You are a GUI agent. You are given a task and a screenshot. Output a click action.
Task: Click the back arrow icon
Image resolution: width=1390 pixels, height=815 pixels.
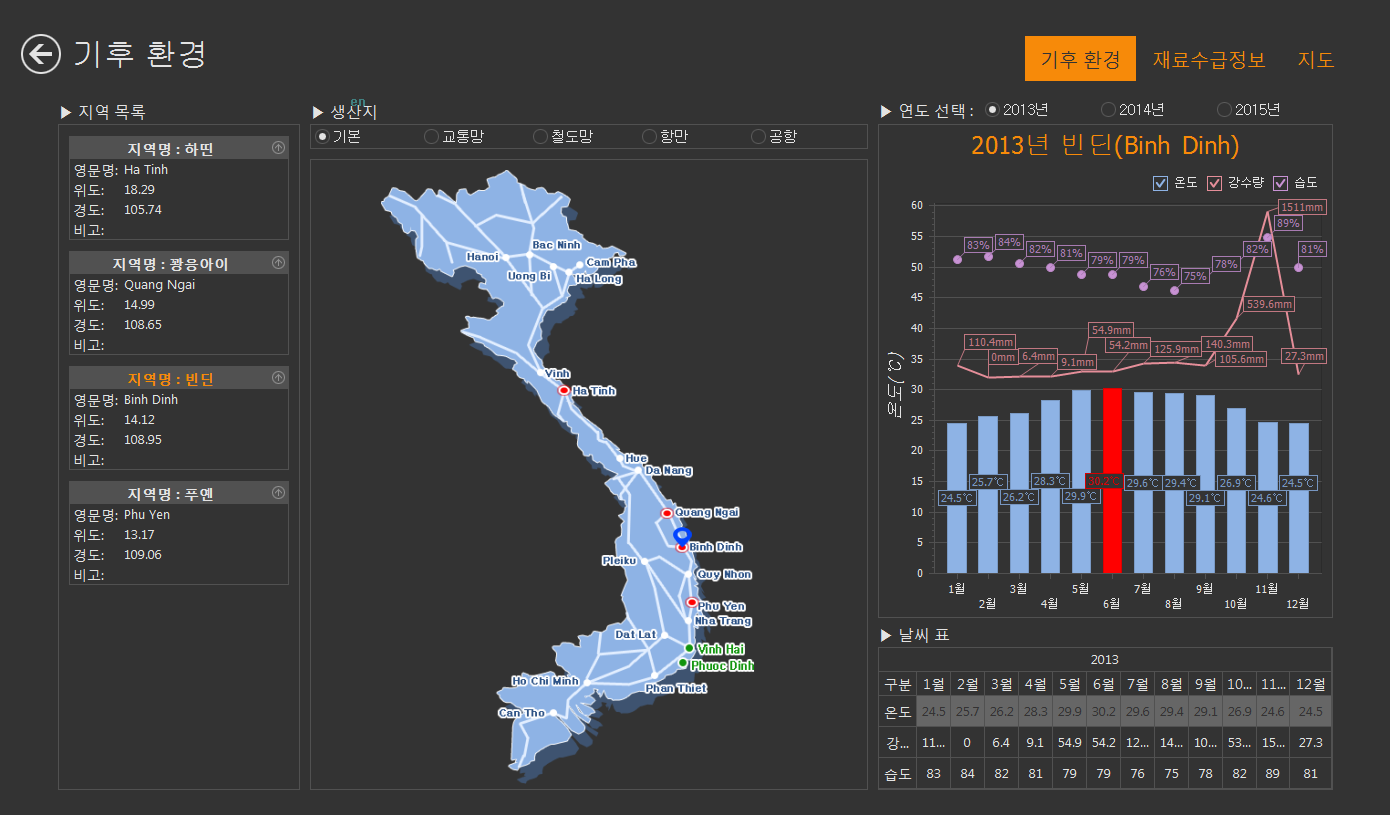[41, 54]
